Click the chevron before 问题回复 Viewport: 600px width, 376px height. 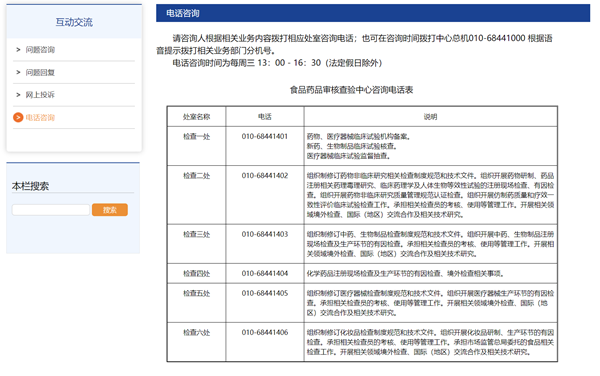(x=18, y=72)
